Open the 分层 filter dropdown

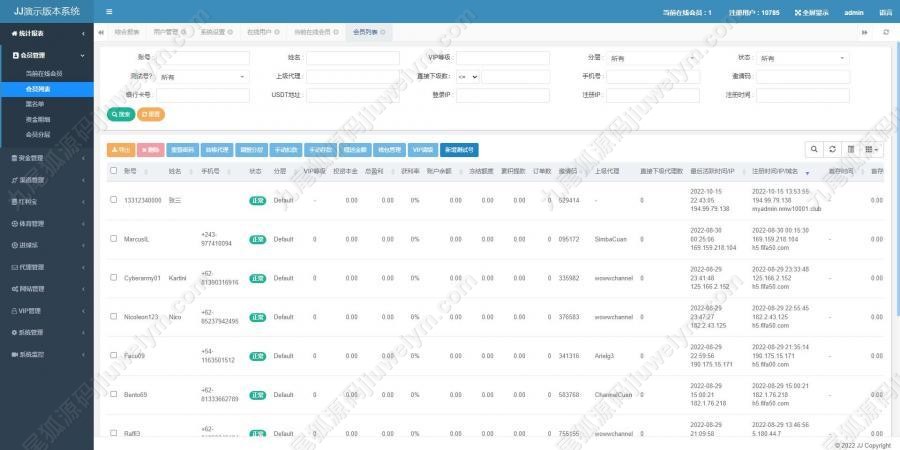click(648, 58)
